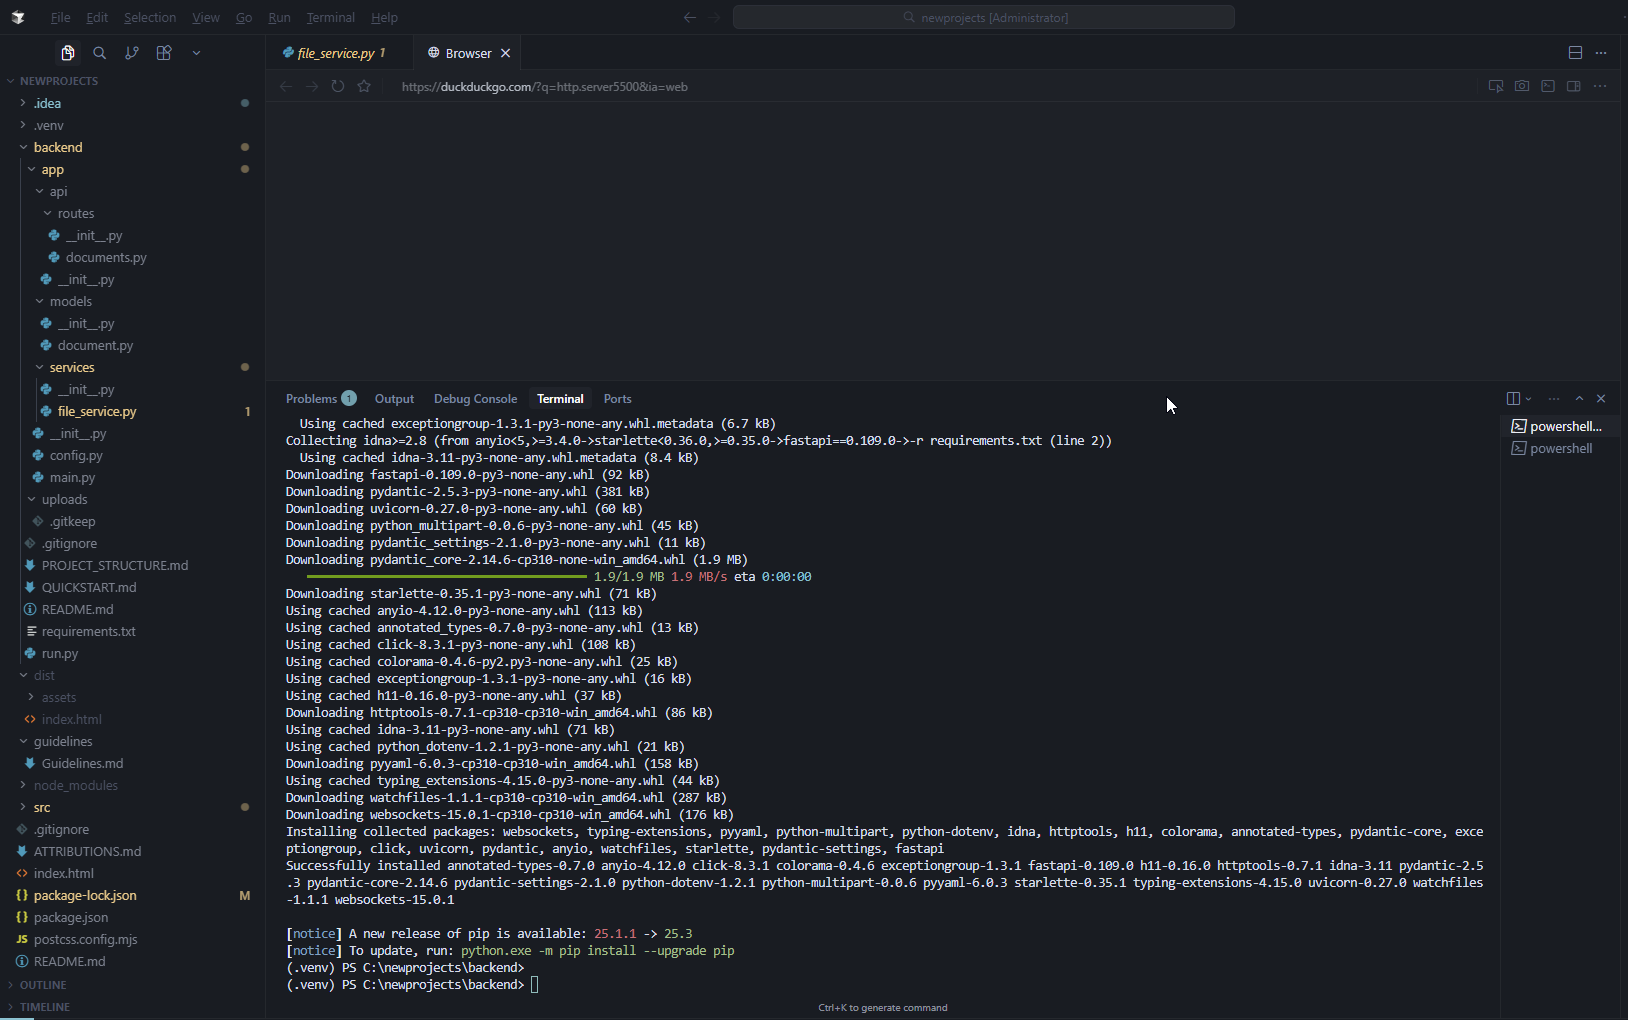The height and width of the screenshot is (1020, 1628).
Task: Open the Search view icon
Action: pyautogui.click(x=100, y=53)
